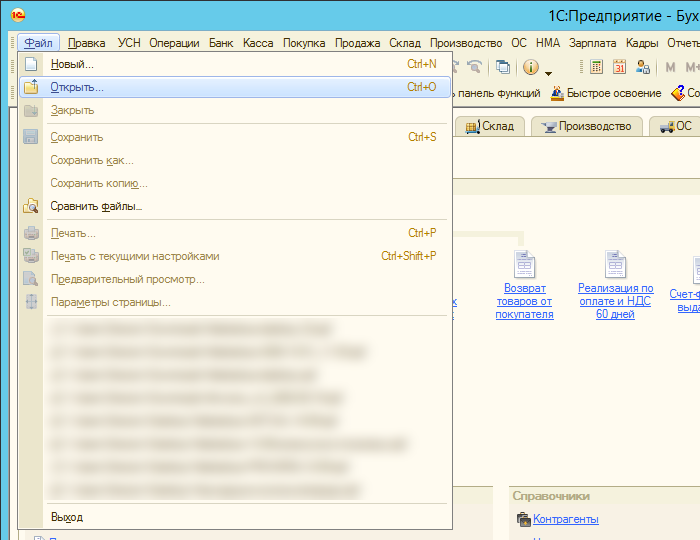The width and height of the screenshot is (700, 540).
Task: Open the НМА menu
Action: point(548,43)
